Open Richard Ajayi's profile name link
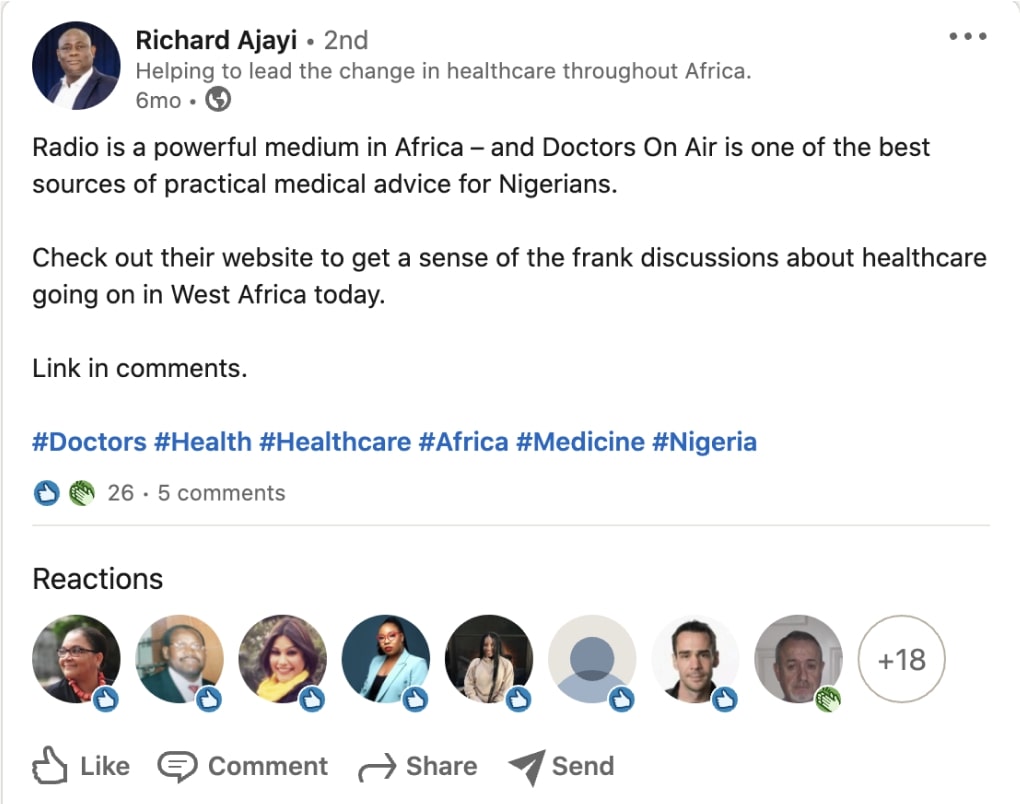The image size is (1020, 804). pos(215,40)
